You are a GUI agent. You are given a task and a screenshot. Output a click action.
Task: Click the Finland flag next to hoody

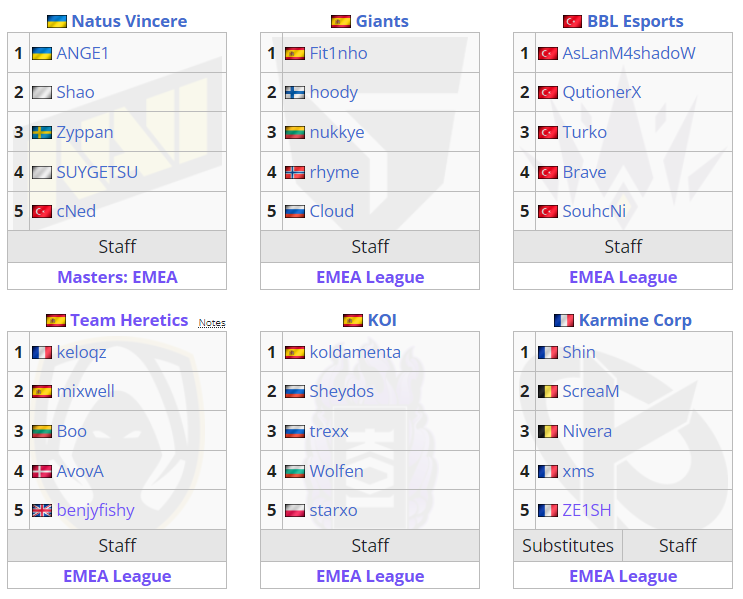coord(295,92)
